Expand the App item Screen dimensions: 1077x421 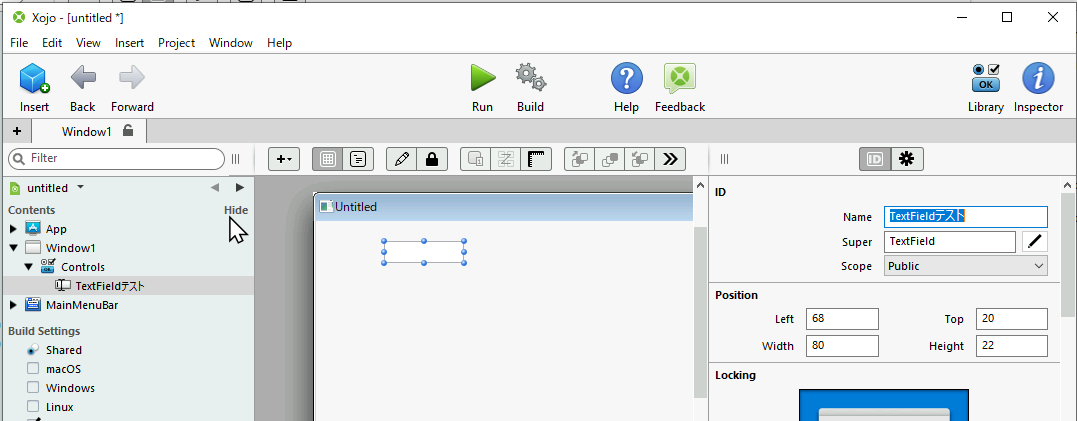click(x=14, y=229)
